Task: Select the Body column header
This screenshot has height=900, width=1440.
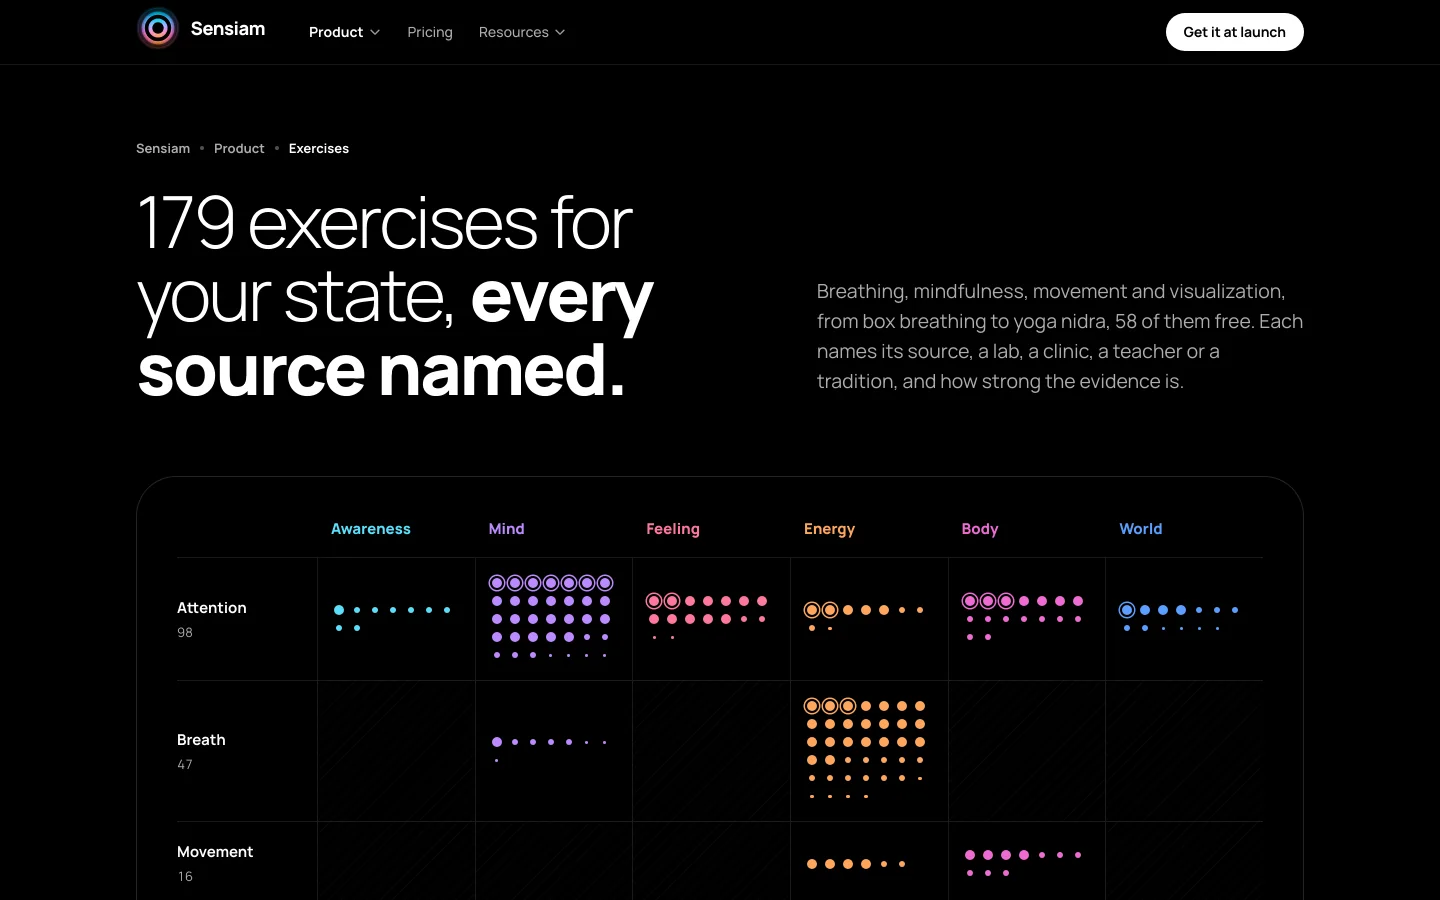Action: tap(980, 529)
